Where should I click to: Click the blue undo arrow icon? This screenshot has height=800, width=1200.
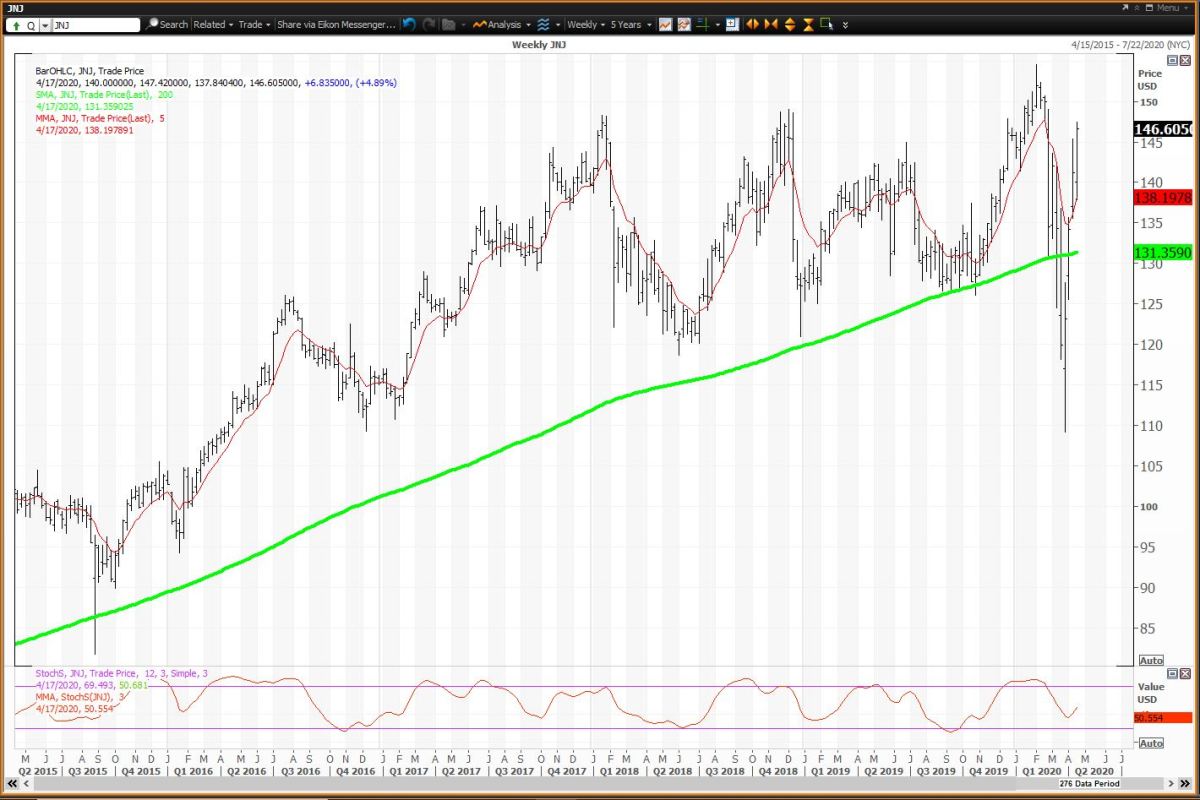pyautogui.click(x=410, y=24)
